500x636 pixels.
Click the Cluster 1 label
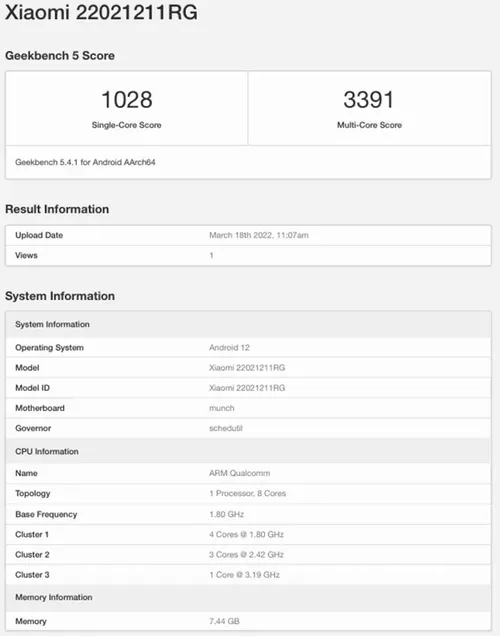coord(32,535)
